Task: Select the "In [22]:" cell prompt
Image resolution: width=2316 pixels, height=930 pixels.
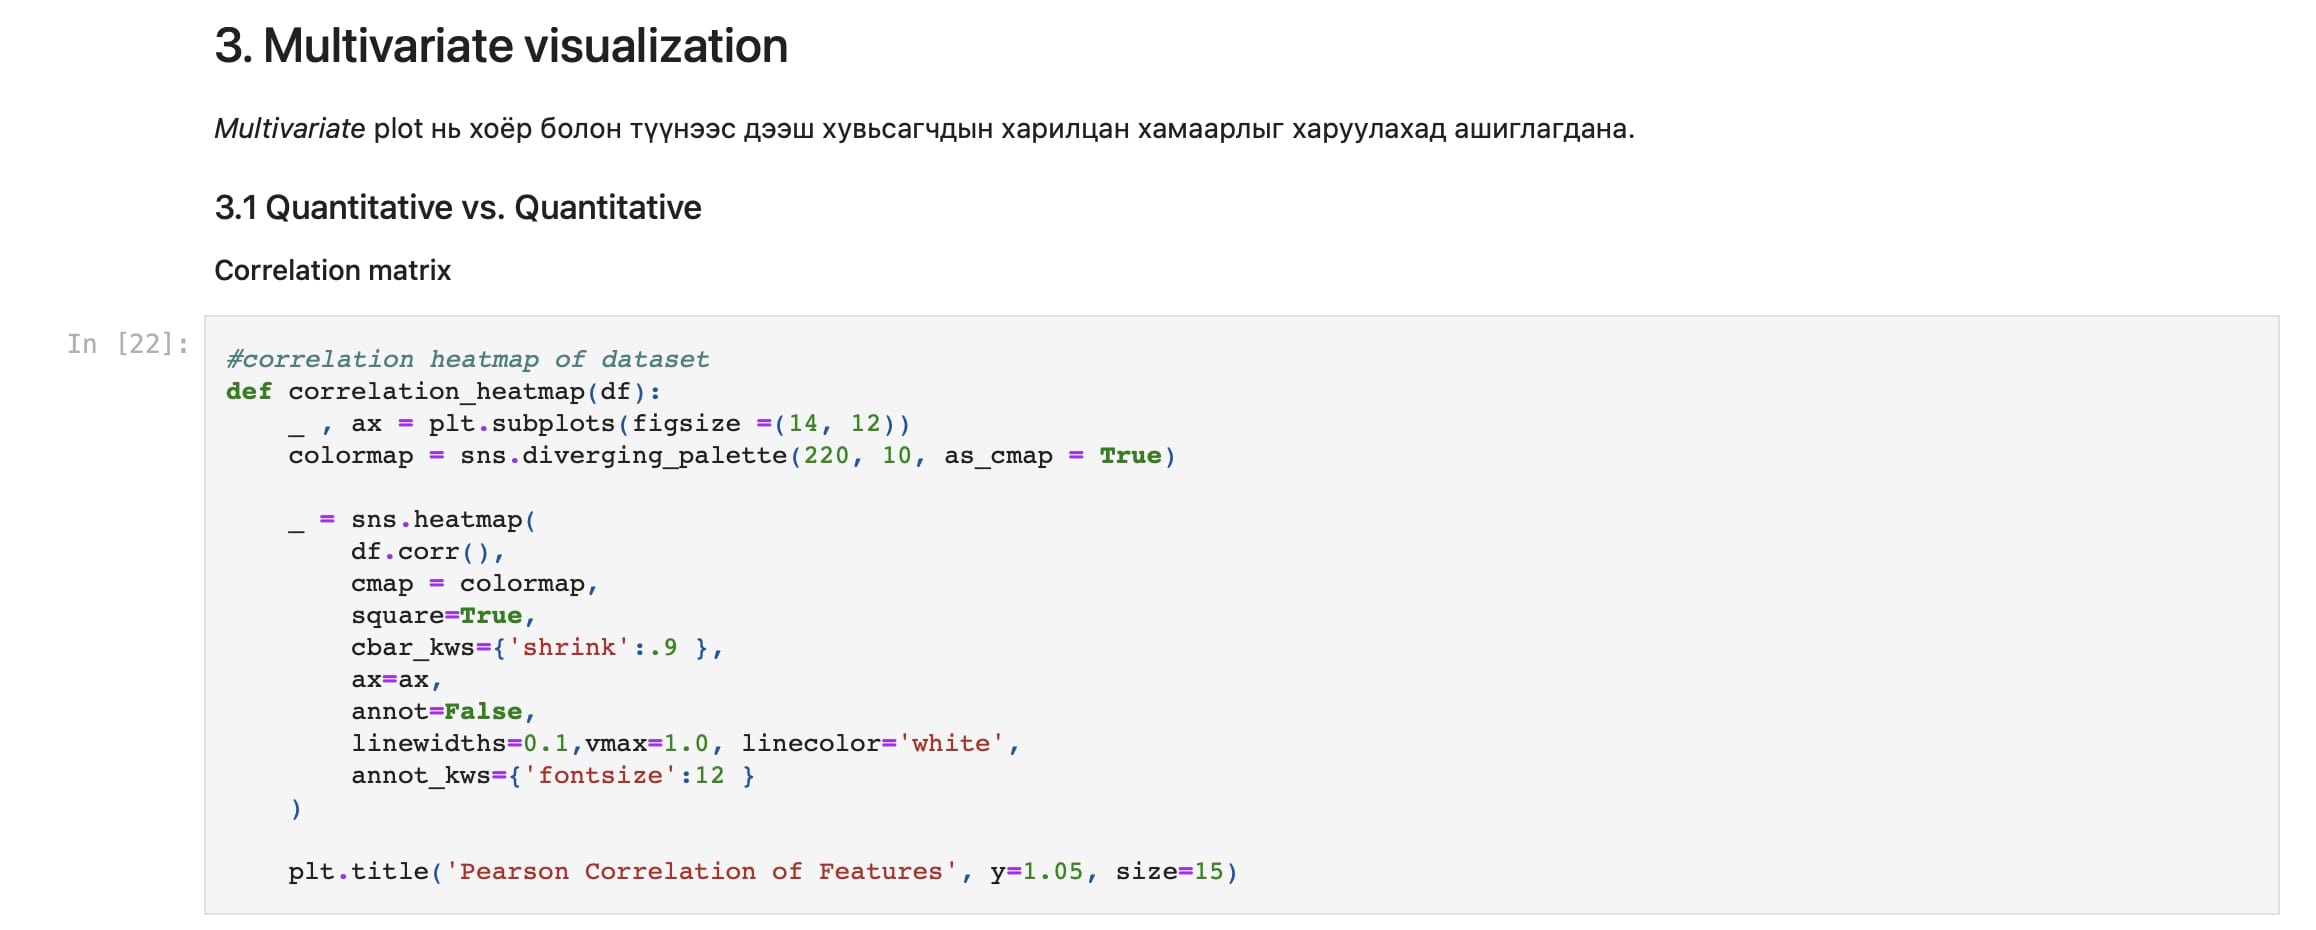Action: [x=127, y=344]
